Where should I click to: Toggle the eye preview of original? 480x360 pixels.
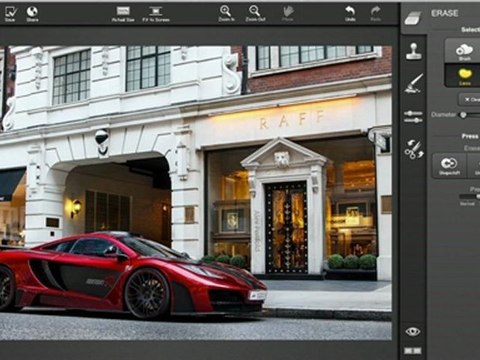413,331
